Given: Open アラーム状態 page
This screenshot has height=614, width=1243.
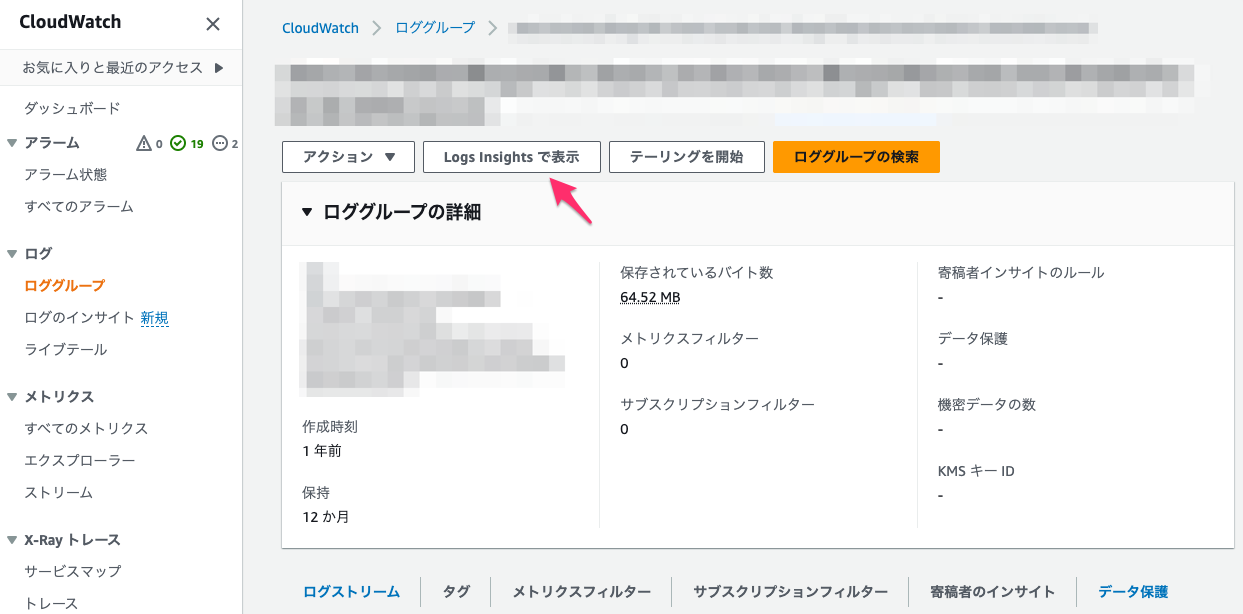Looking at the screenshot, I should (65, 175).
